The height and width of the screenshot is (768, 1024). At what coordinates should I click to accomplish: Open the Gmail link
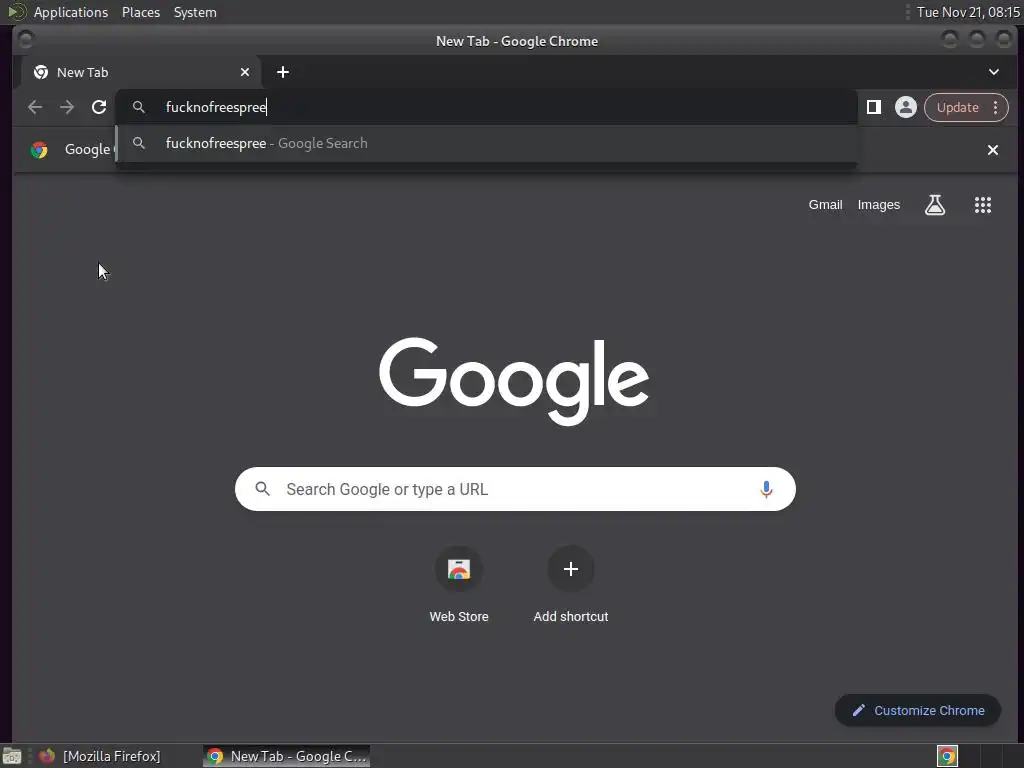(x=825, y=205)
